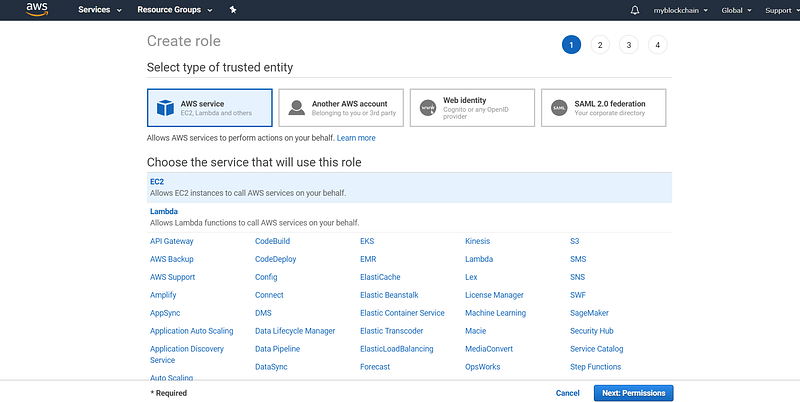Choose Elastic Container Service

[x=402, y=313]
